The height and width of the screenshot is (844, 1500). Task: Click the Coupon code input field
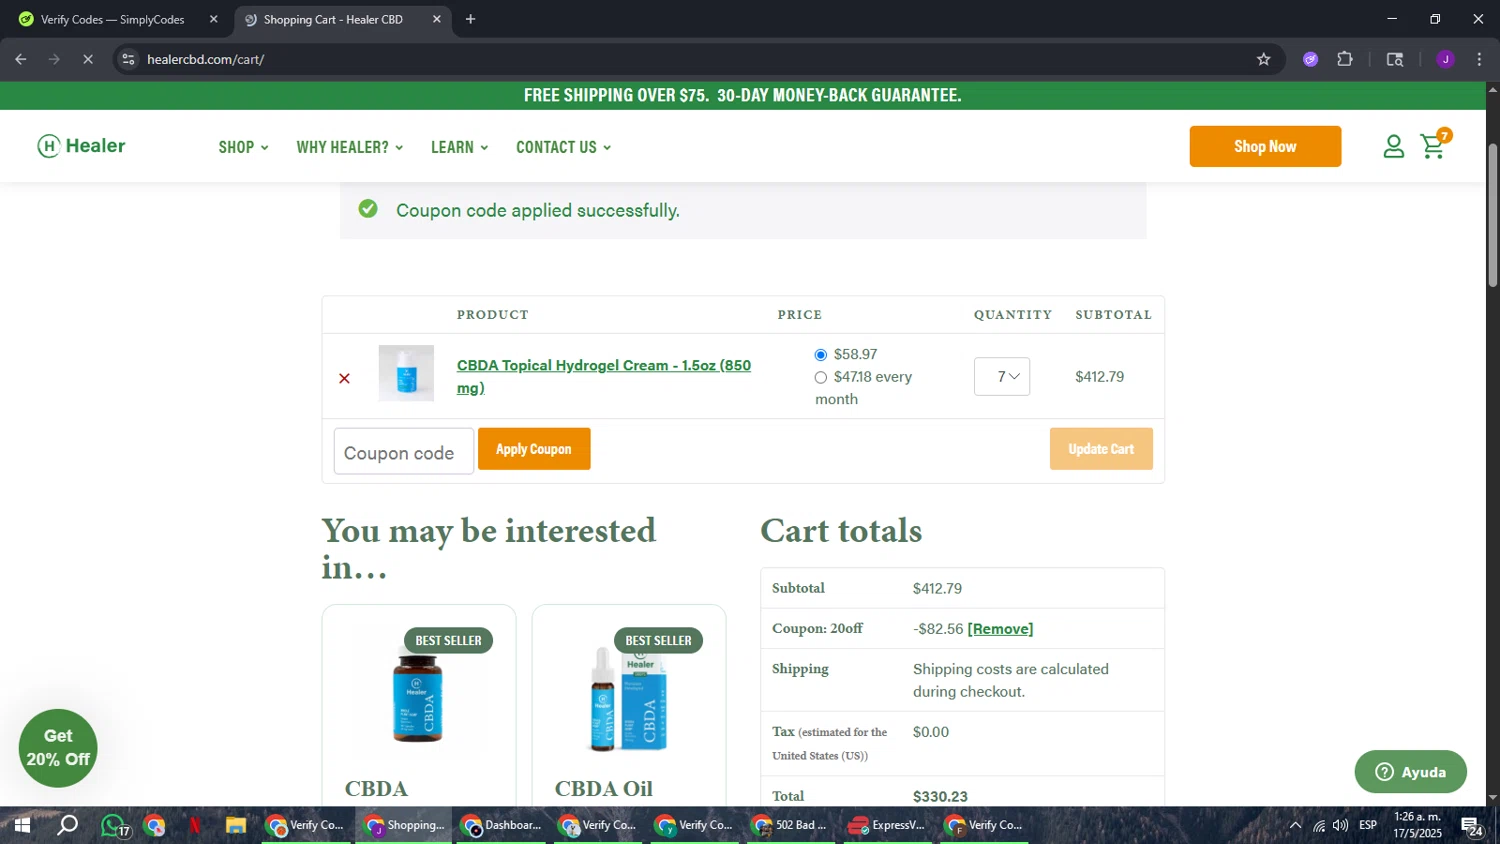coord(404,452)
